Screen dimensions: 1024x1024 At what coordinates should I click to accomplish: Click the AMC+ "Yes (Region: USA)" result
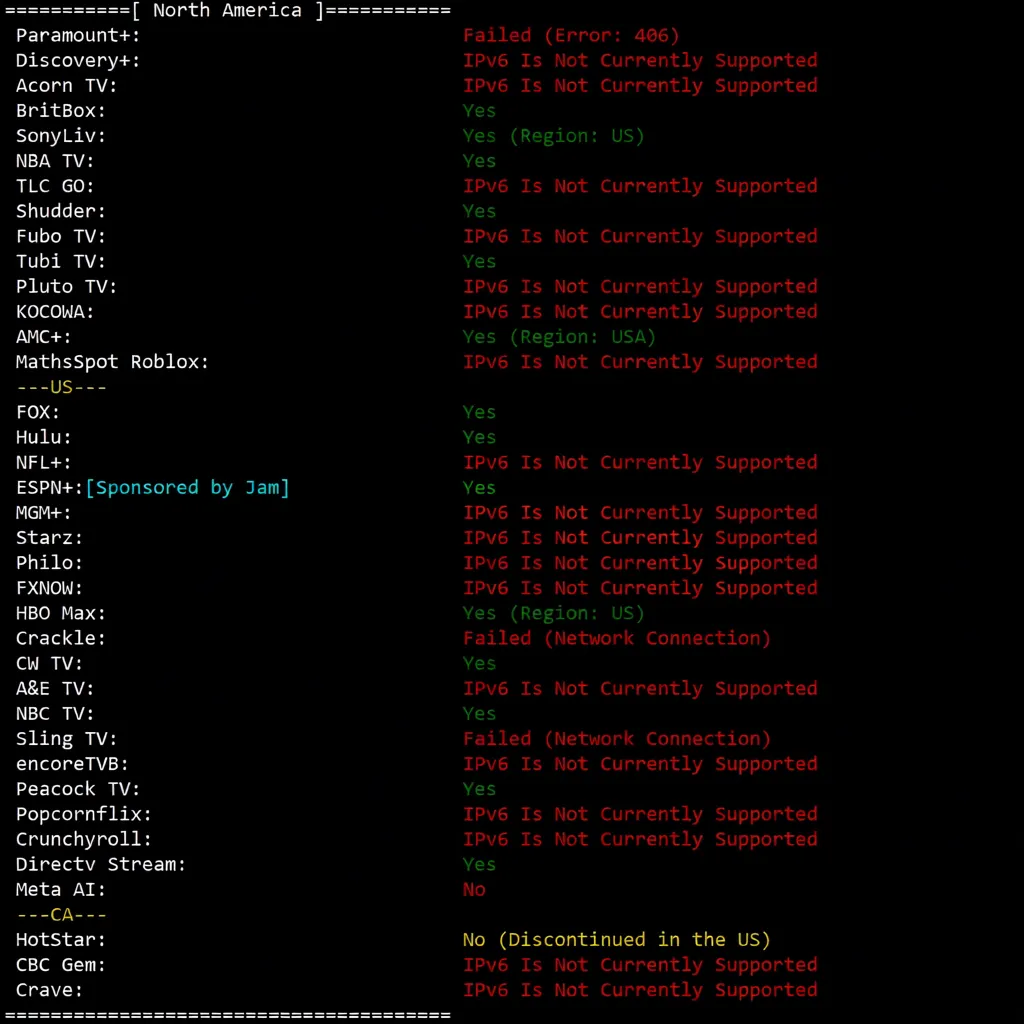click(559, 337)
